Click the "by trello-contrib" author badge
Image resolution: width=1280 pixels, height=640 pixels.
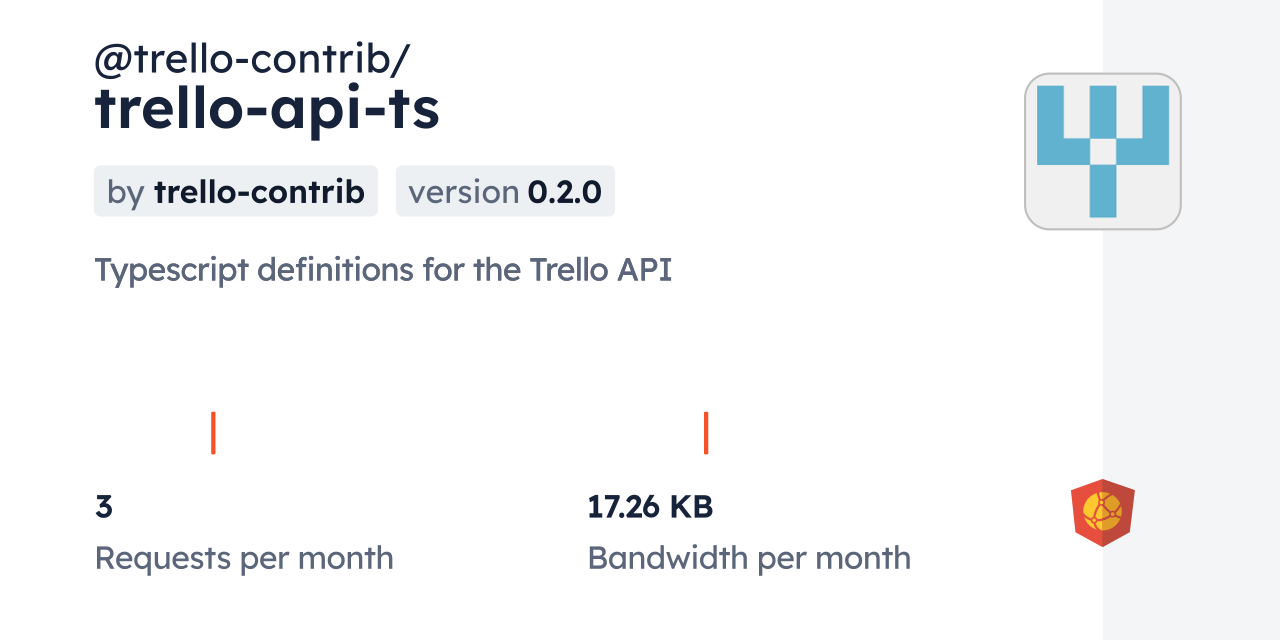click(235, 191)
